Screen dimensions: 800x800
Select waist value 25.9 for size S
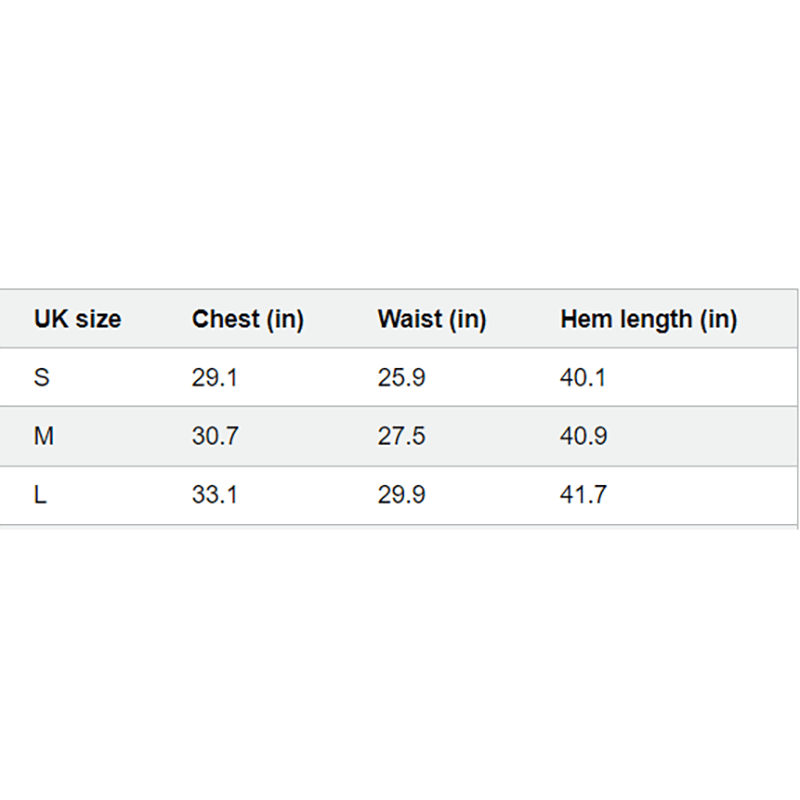[x=401, y=378]
